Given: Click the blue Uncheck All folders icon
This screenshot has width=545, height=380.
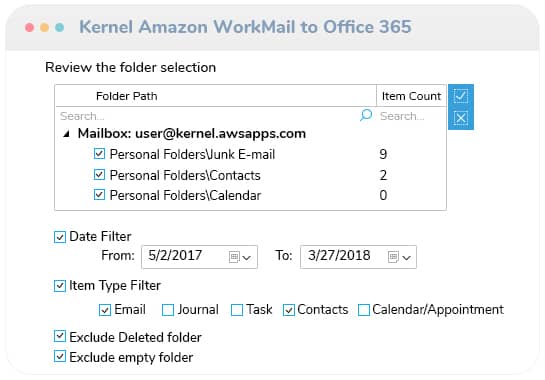Looking at the screenshot, I should [x=461, y=118].
